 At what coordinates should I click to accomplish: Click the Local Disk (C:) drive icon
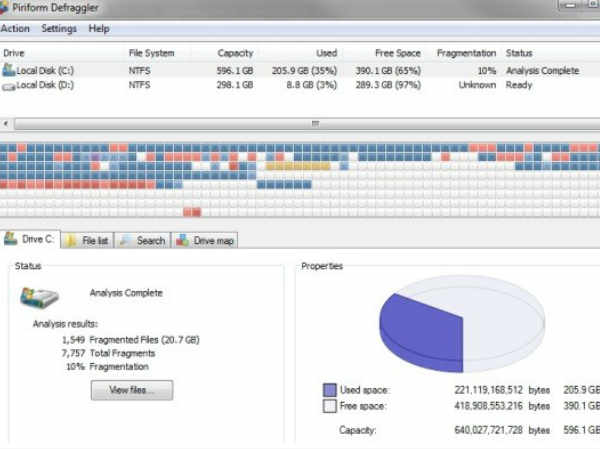pos(8,70)
